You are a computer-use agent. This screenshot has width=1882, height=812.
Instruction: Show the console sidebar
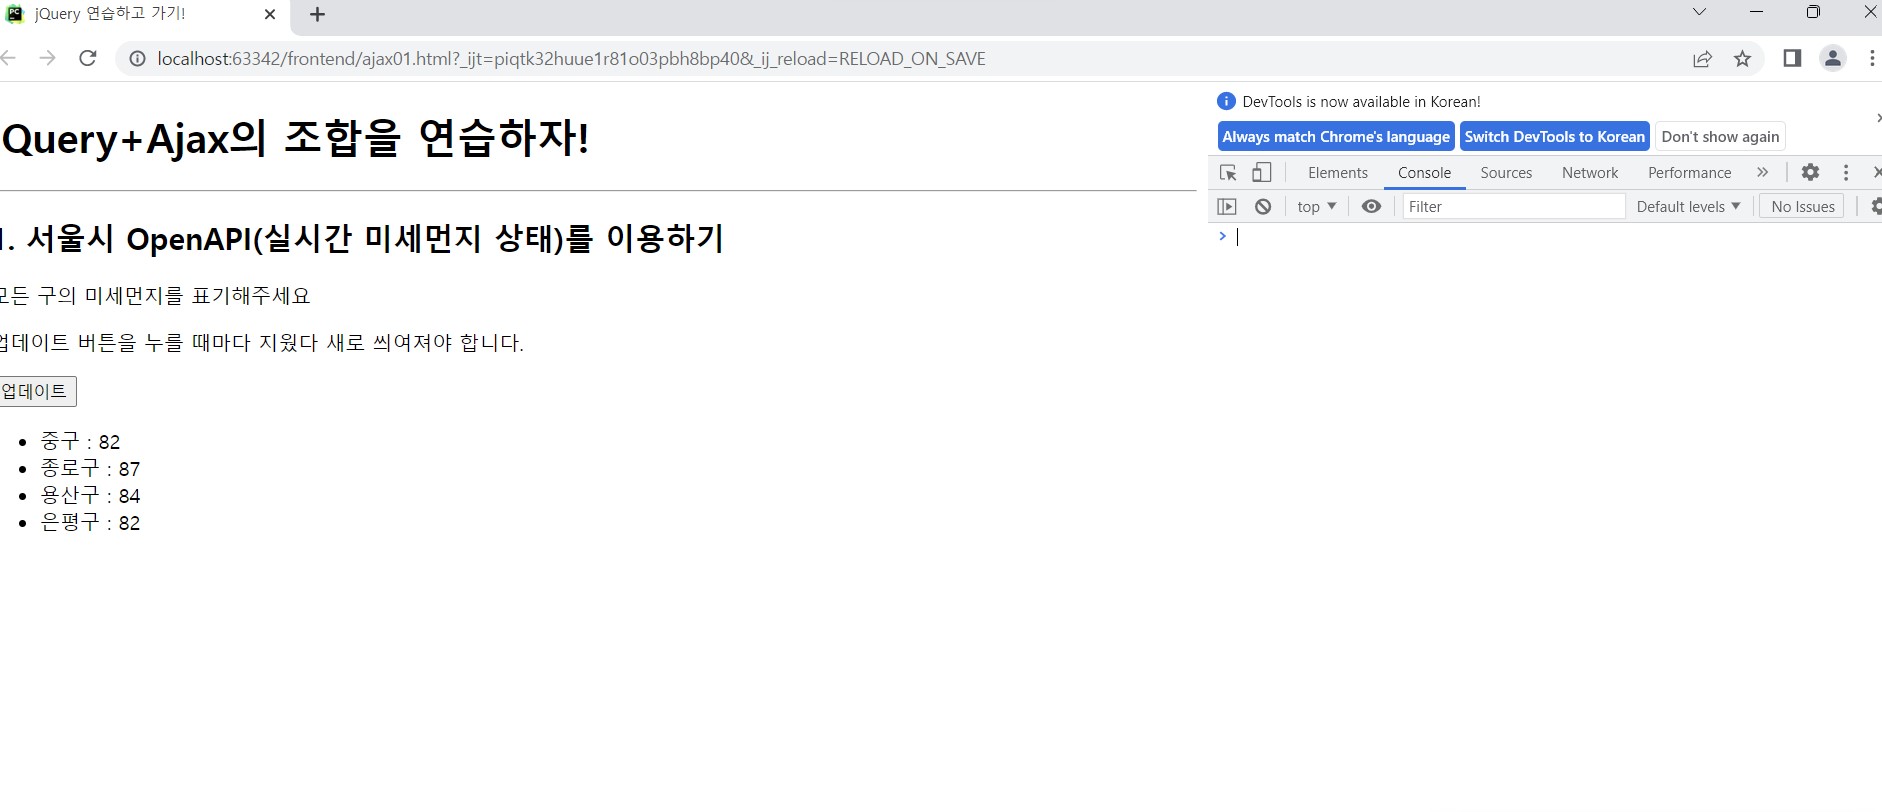pos(1227,207)
